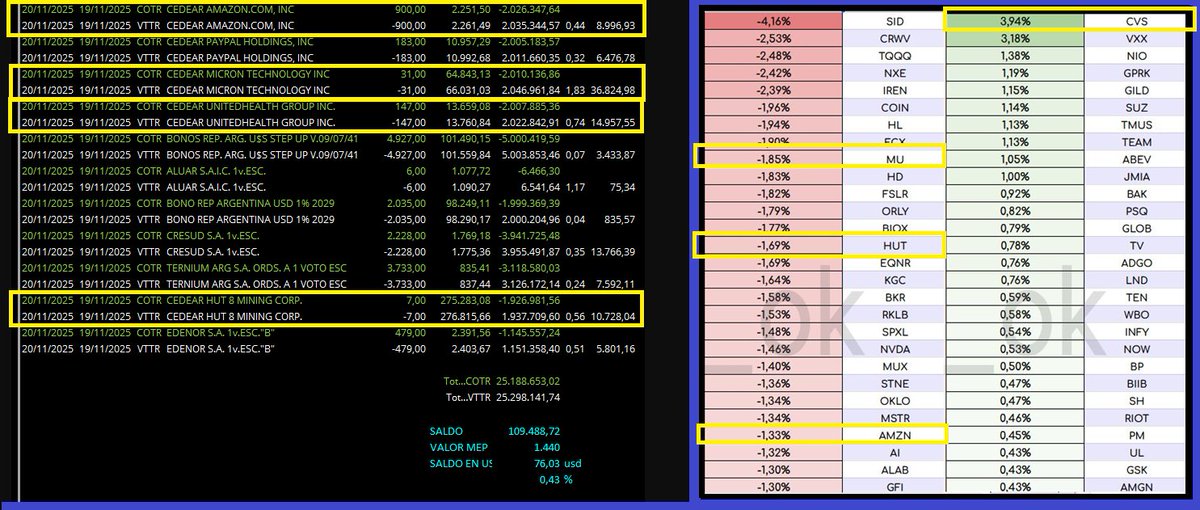Viewport: 1200px width, 510px height.
Task: Click the -1,85% value beside MU
Action: 773,158
